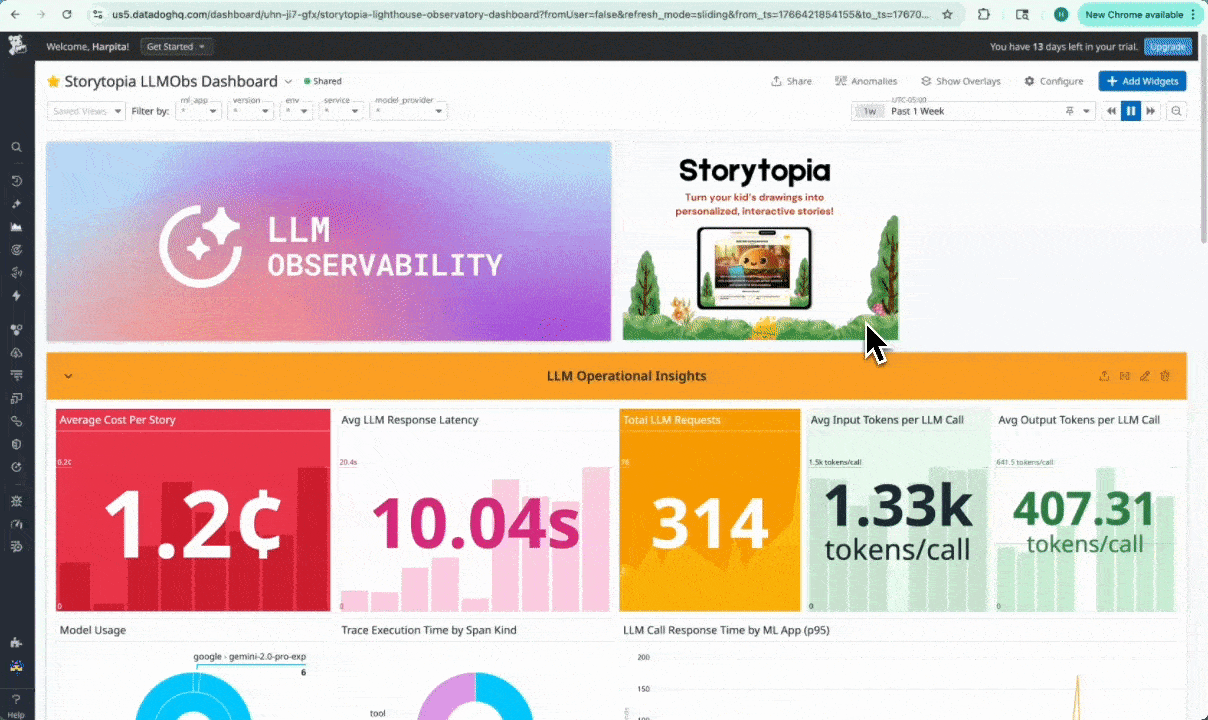The height and width of the screenshot is (720, 1208).
Task: Open the Get Started menu
Action: [175, 46]
